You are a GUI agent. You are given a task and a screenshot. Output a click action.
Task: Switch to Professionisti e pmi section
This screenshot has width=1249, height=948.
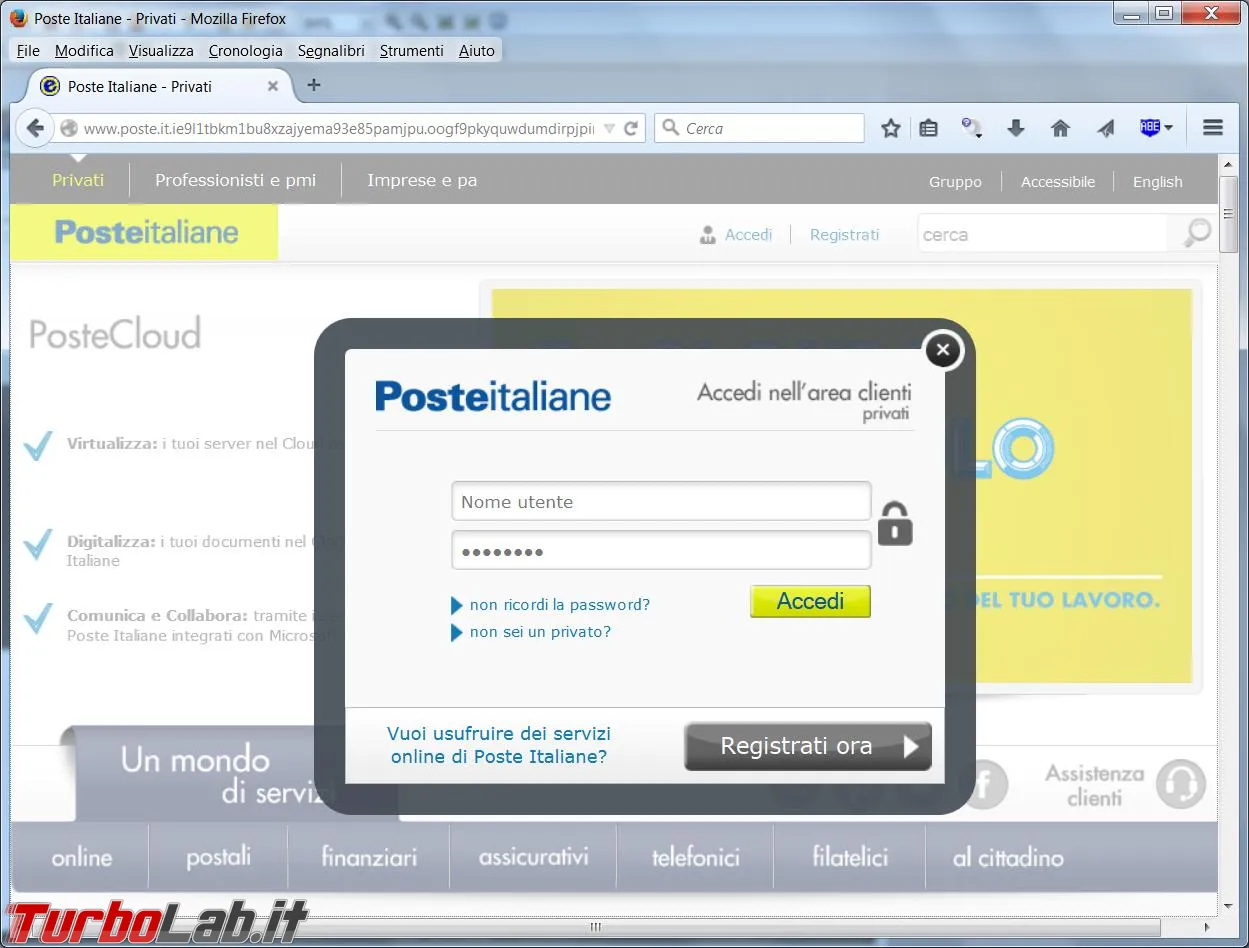pos(235,180)
